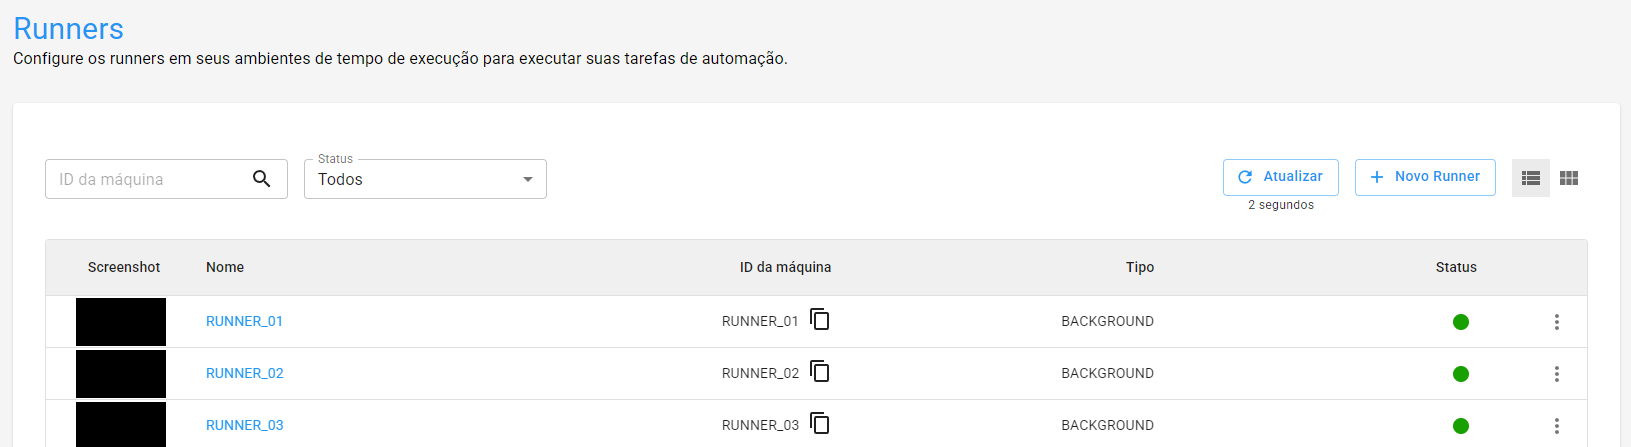
Task: Open the RUNNER_03 name link
Action: [244, 425]
